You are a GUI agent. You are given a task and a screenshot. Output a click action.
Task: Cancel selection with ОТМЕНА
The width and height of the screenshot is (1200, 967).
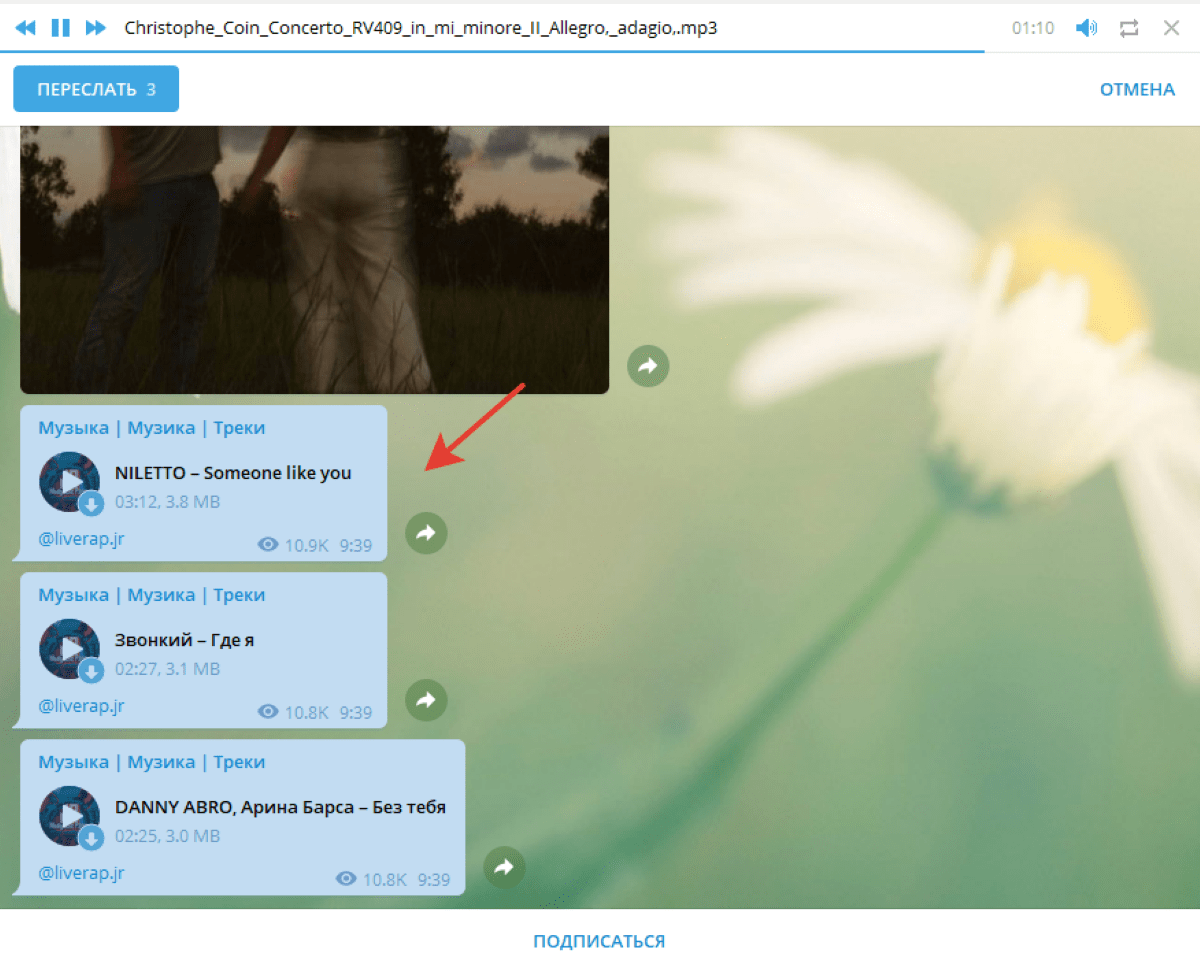point(1137,89)
